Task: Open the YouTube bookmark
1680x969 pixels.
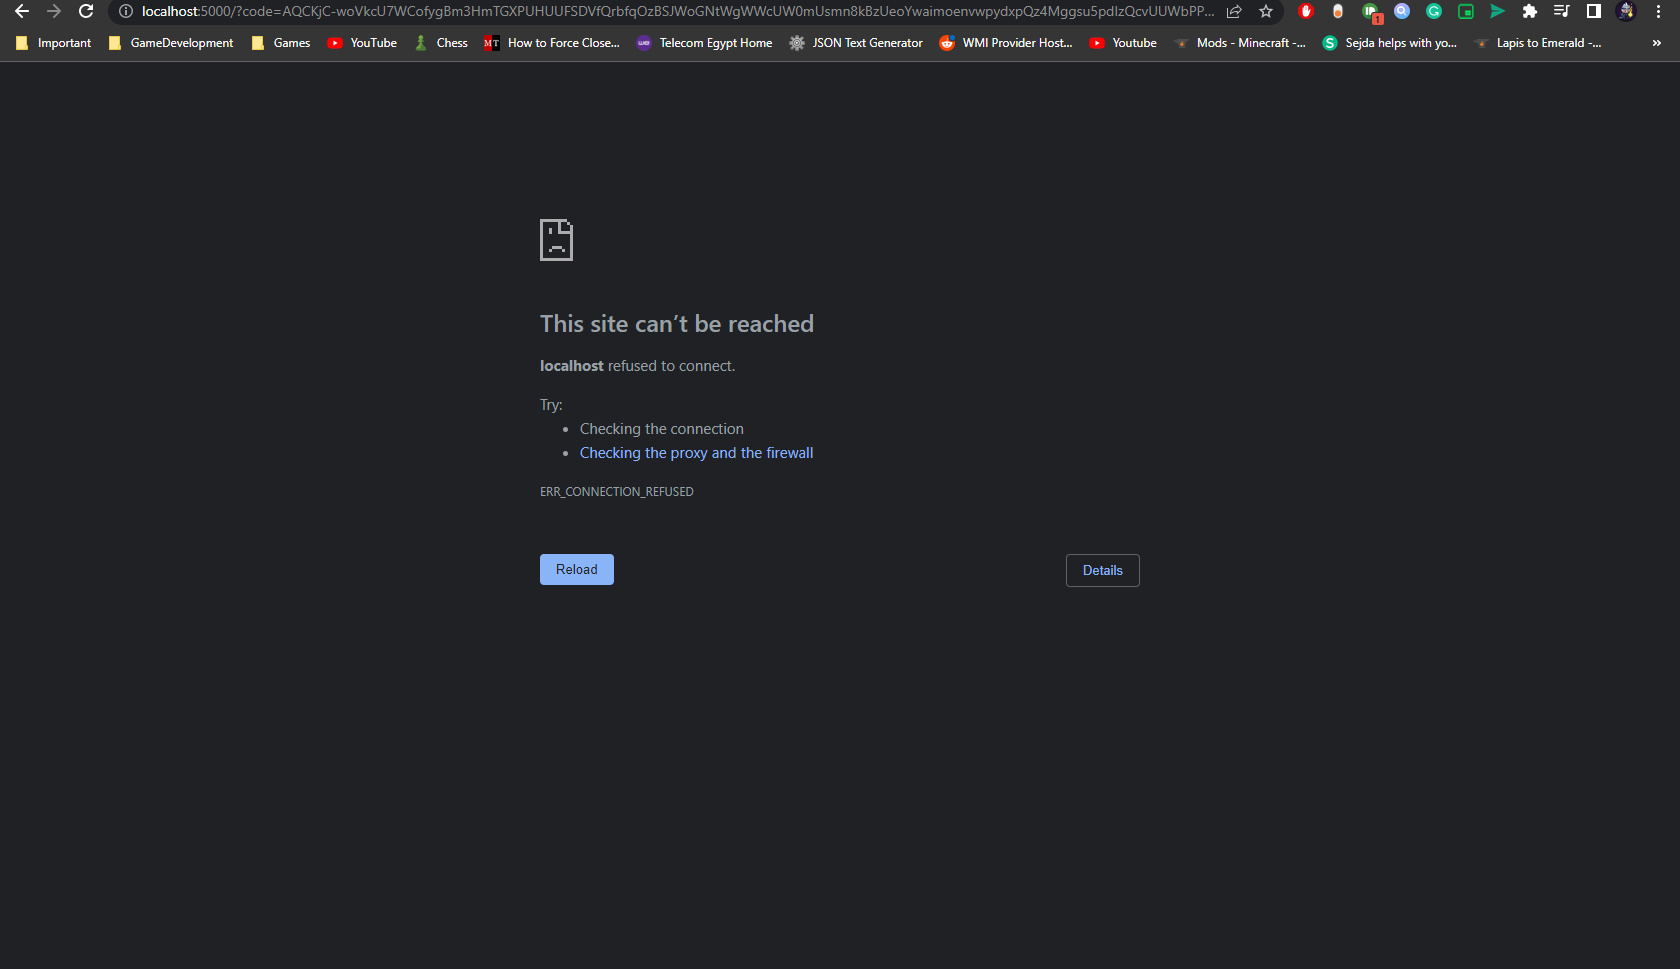Action: coord(362,43)
